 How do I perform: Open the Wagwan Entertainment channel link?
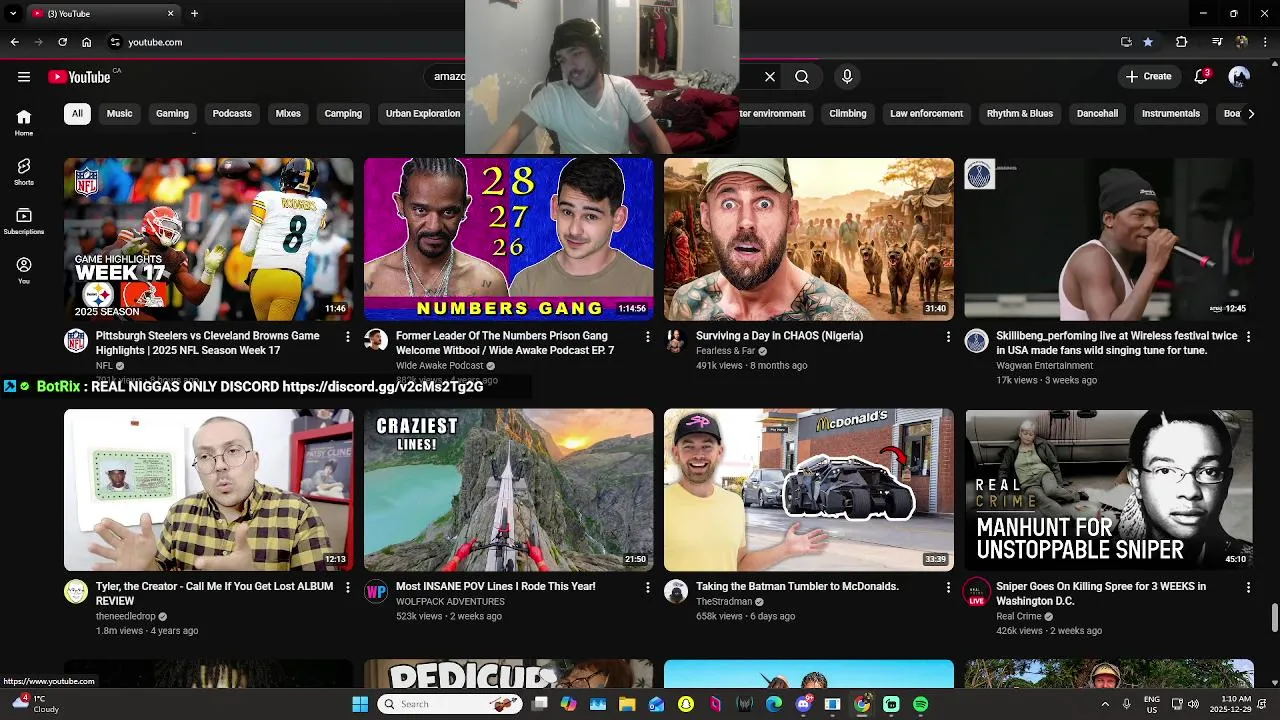point(1044,366)
